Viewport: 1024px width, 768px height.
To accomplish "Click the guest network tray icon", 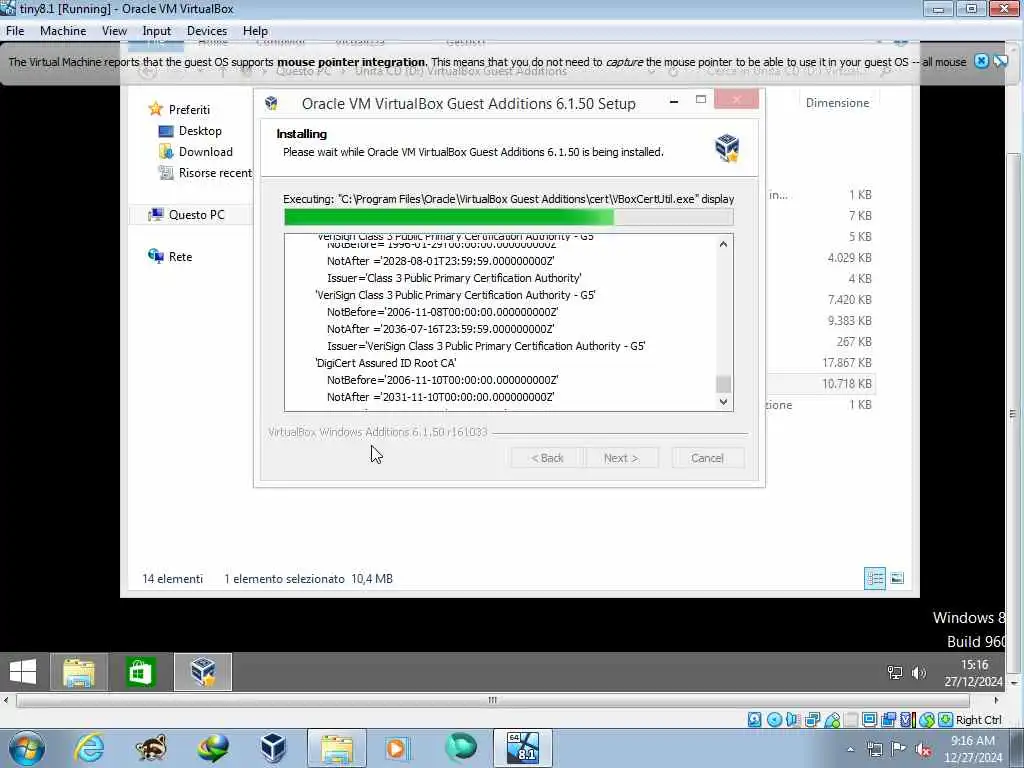I will [895, 673].
